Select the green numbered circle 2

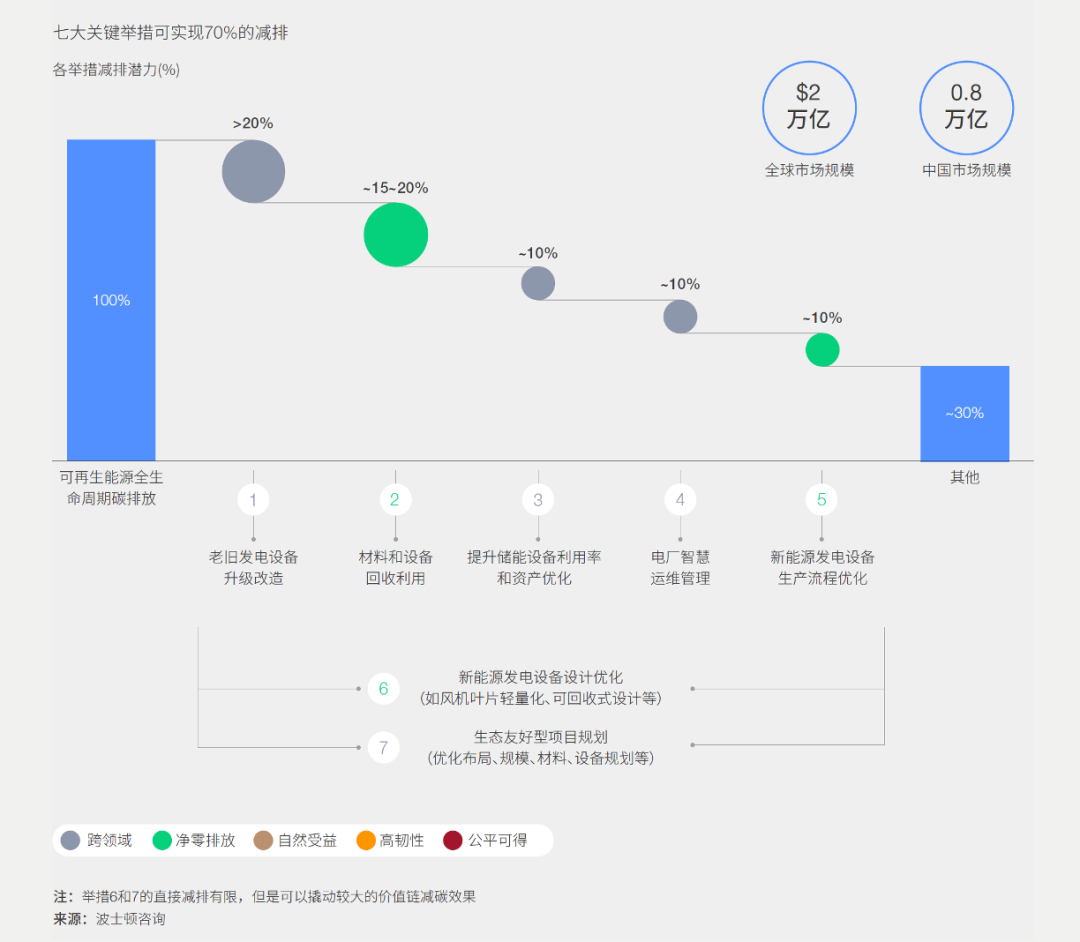tap(395, 500)
